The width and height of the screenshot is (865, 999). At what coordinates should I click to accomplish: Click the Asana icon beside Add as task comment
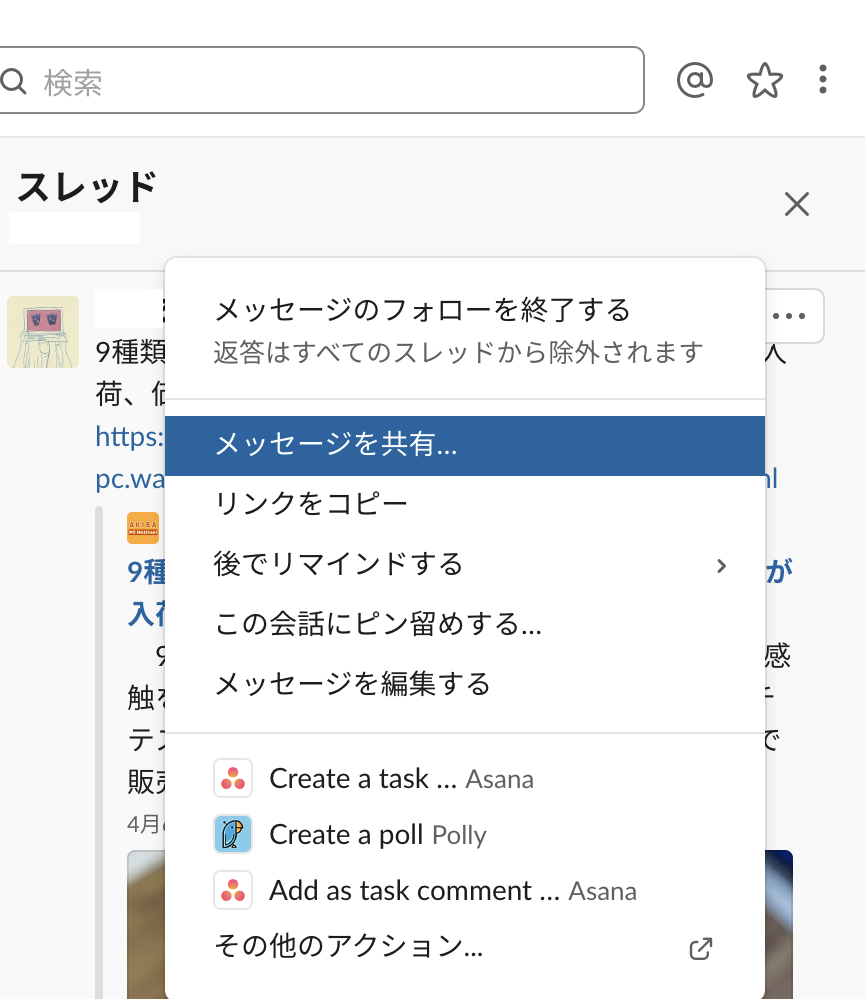coord(233,890)
